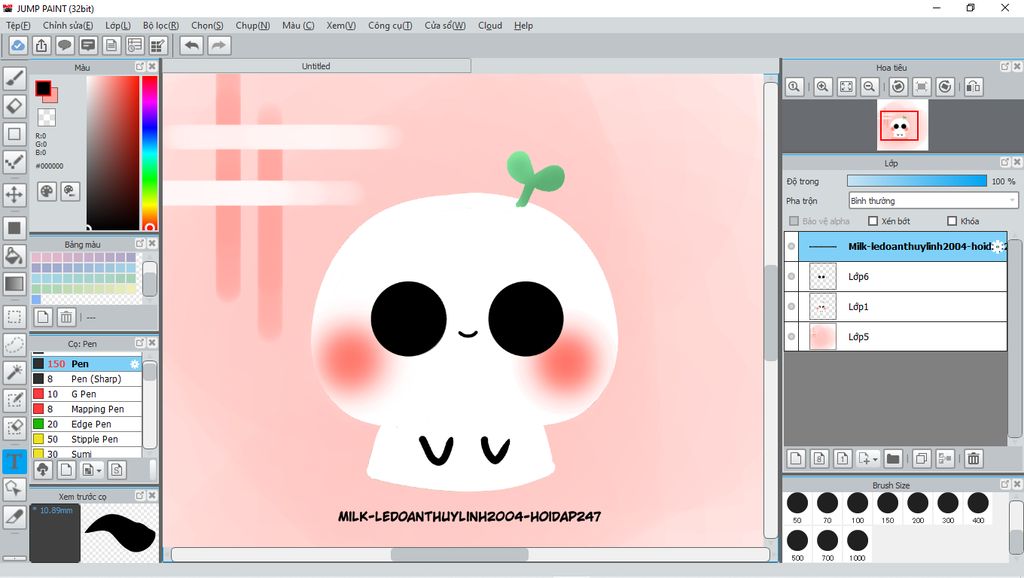Choose brush size 150 preset

(888, 509)
